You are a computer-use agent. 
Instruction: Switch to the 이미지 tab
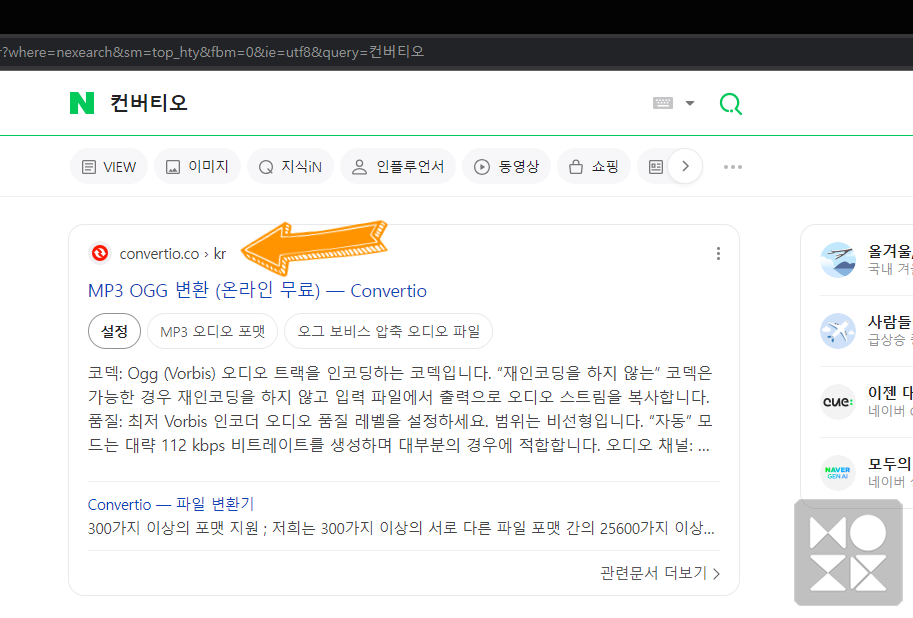[197, 167]
